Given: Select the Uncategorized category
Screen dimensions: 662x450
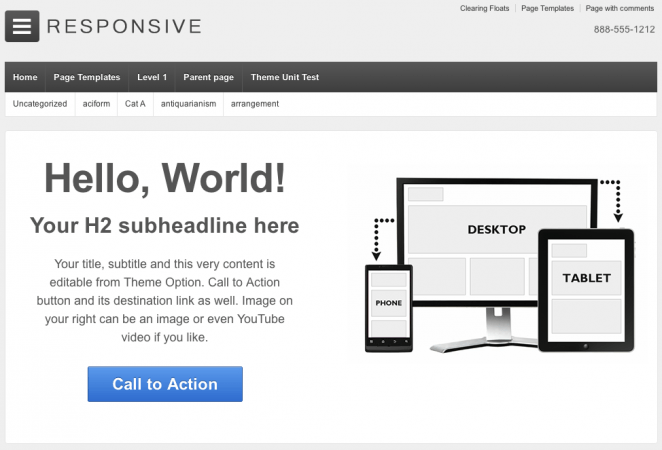Looking at the screenshot, I should [x=40, y=104].
